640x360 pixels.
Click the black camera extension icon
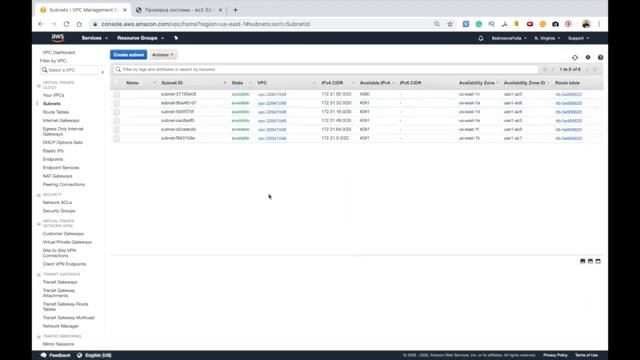(556, 24)
